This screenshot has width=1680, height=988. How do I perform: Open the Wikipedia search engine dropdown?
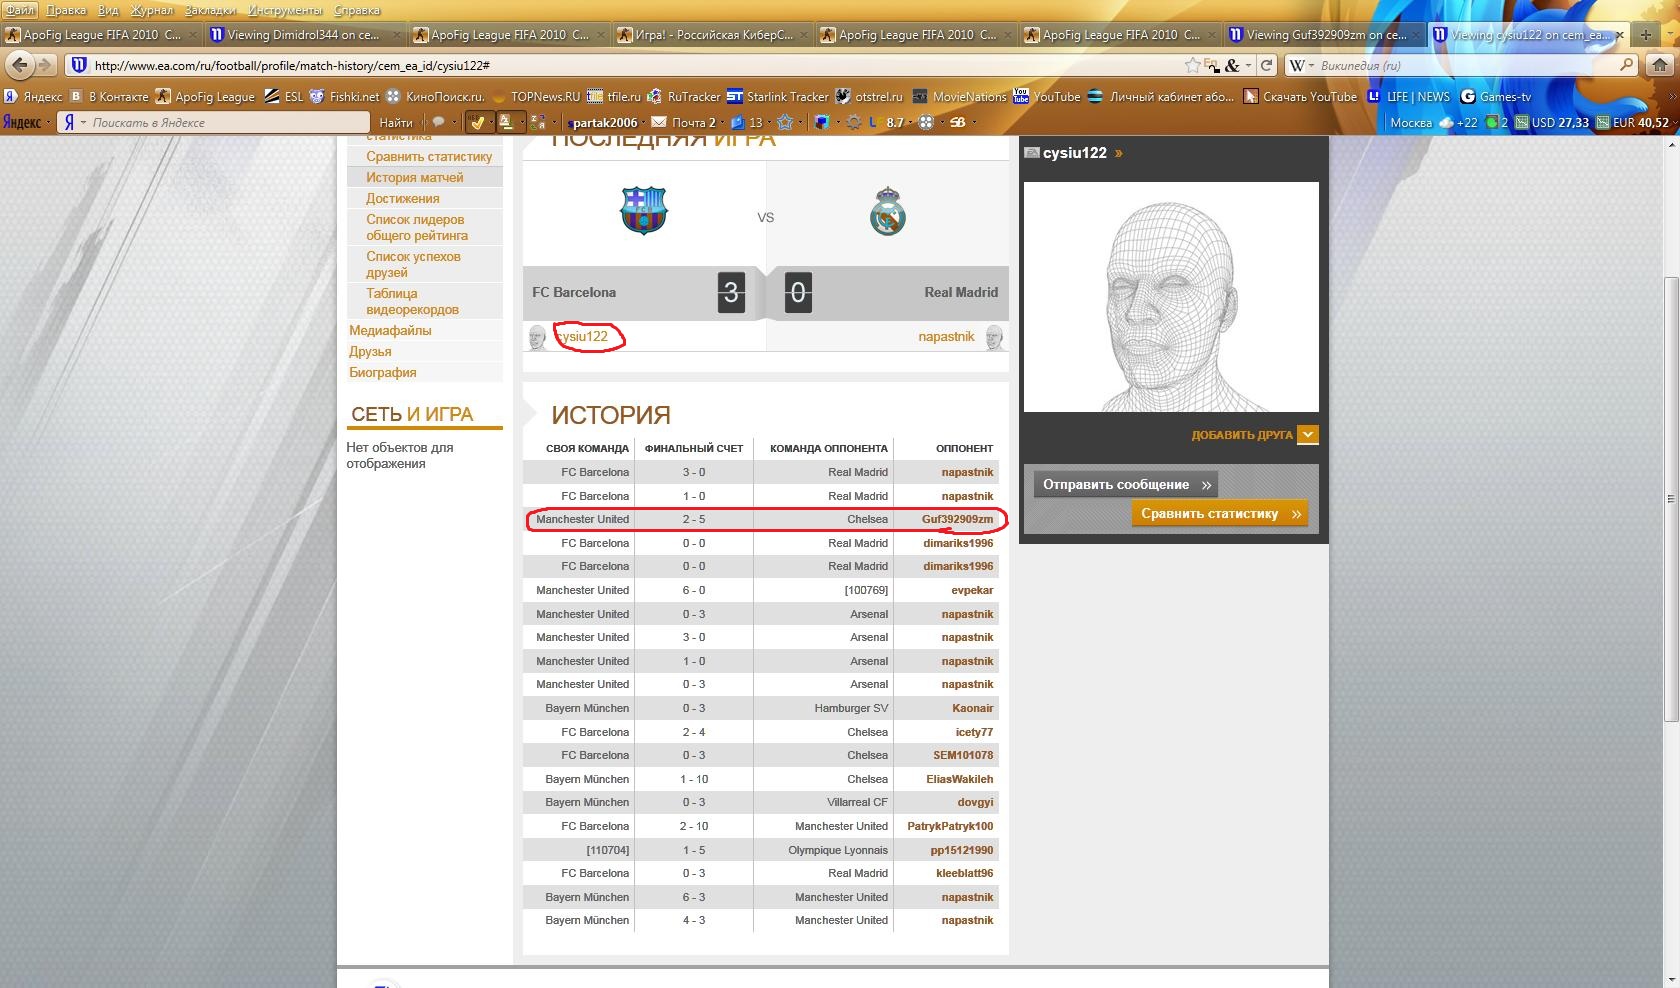click(x=1301, y=65)
